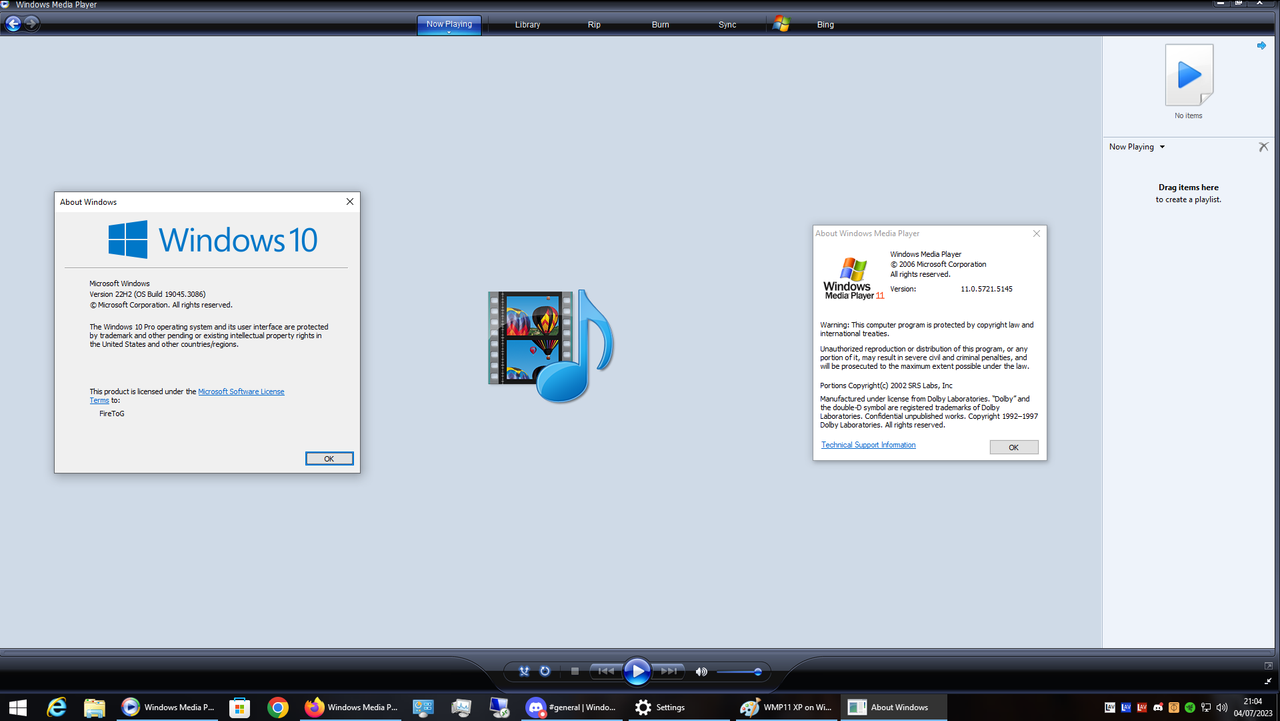Skip to the next track
1280x721 pixels.
pyautogui.click(x=669, y=672)
